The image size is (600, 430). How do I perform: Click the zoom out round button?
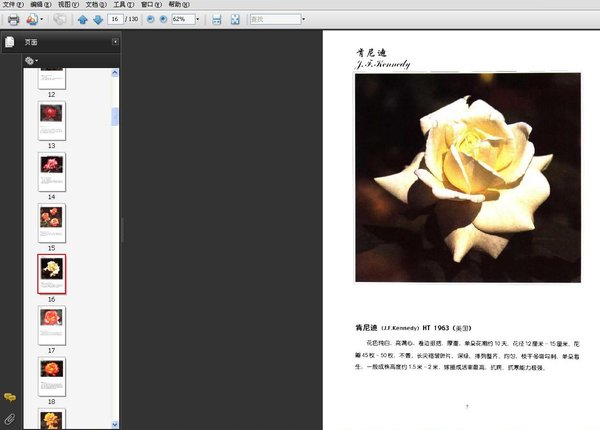click(x=151, y=19)
